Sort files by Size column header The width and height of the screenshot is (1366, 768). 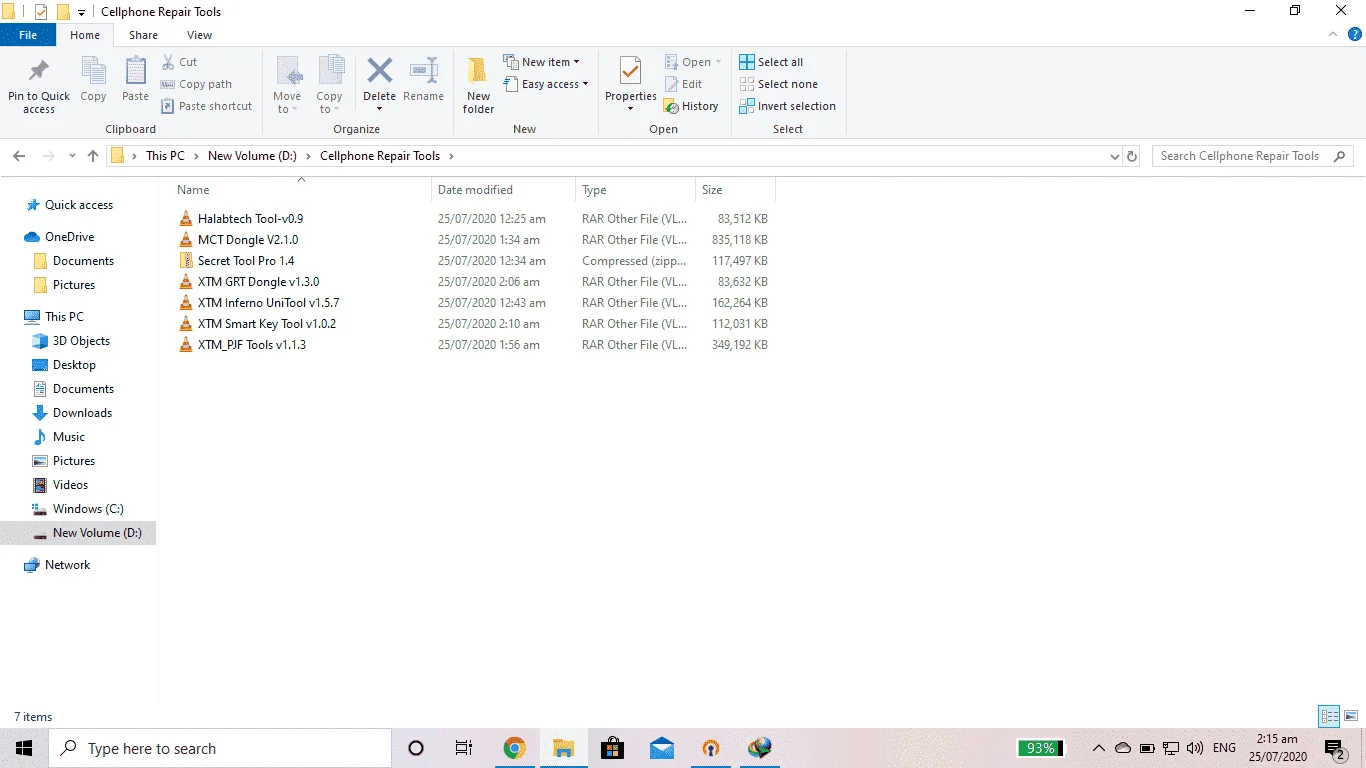point(735,190)
